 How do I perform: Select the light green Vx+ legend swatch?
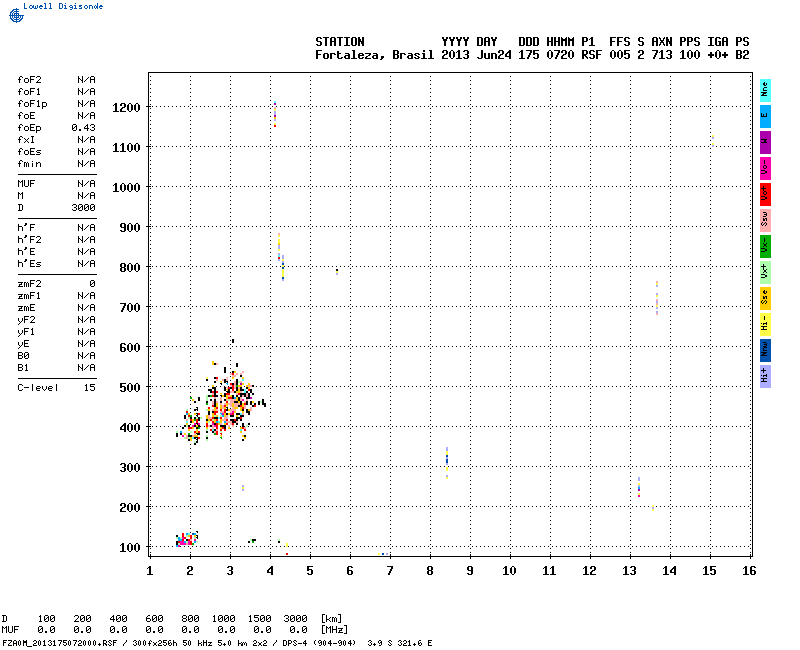765,272
